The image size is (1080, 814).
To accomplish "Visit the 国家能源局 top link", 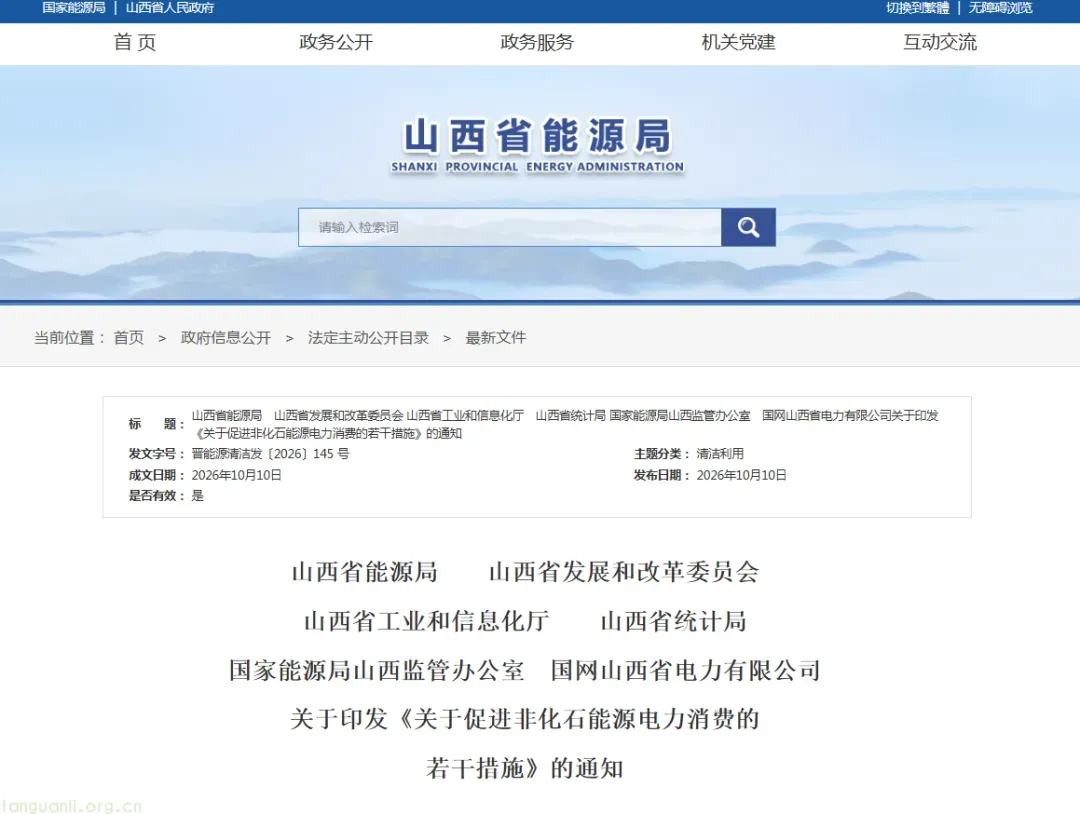I will 74,8.
